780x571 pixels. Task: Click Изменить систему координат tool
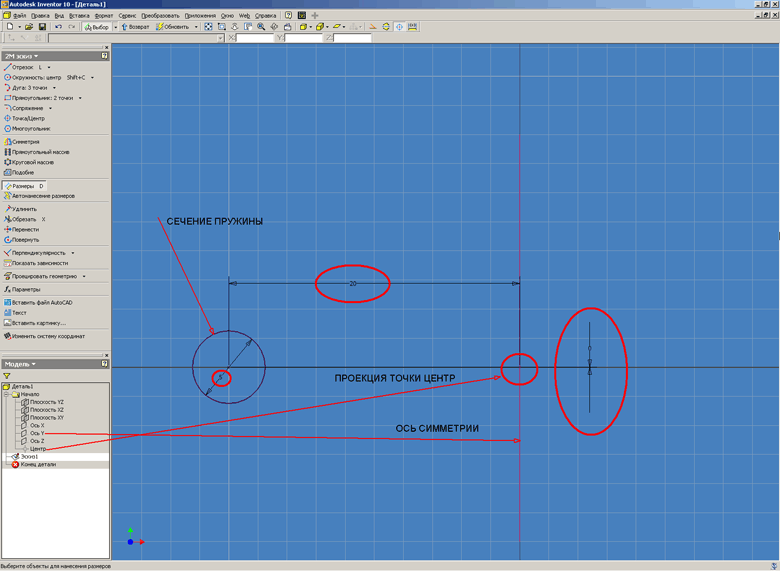pyautogui.click(x=45, y=336)
